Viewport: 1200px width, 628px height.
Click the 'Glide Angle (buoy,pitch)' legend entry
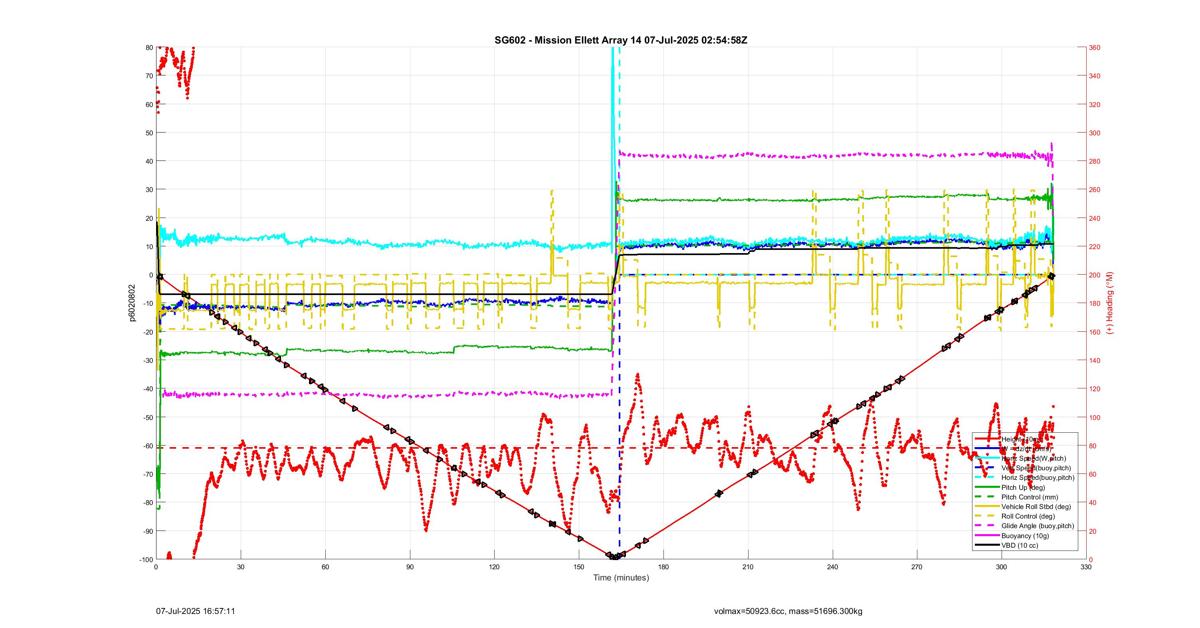1038,526
